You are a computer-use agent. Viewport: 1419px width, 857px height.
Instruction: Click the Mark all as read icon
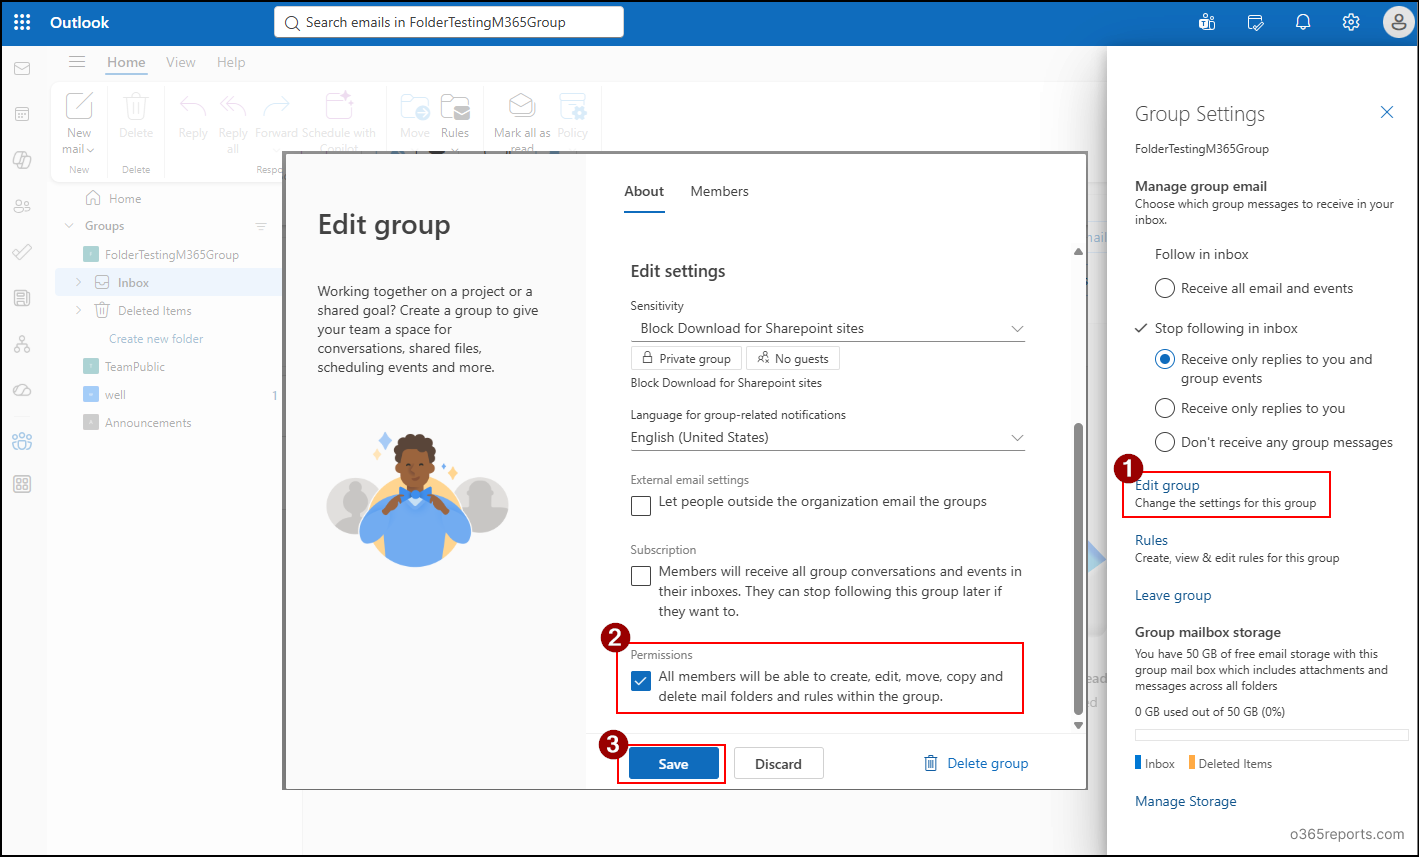click(x=522, y=106)
